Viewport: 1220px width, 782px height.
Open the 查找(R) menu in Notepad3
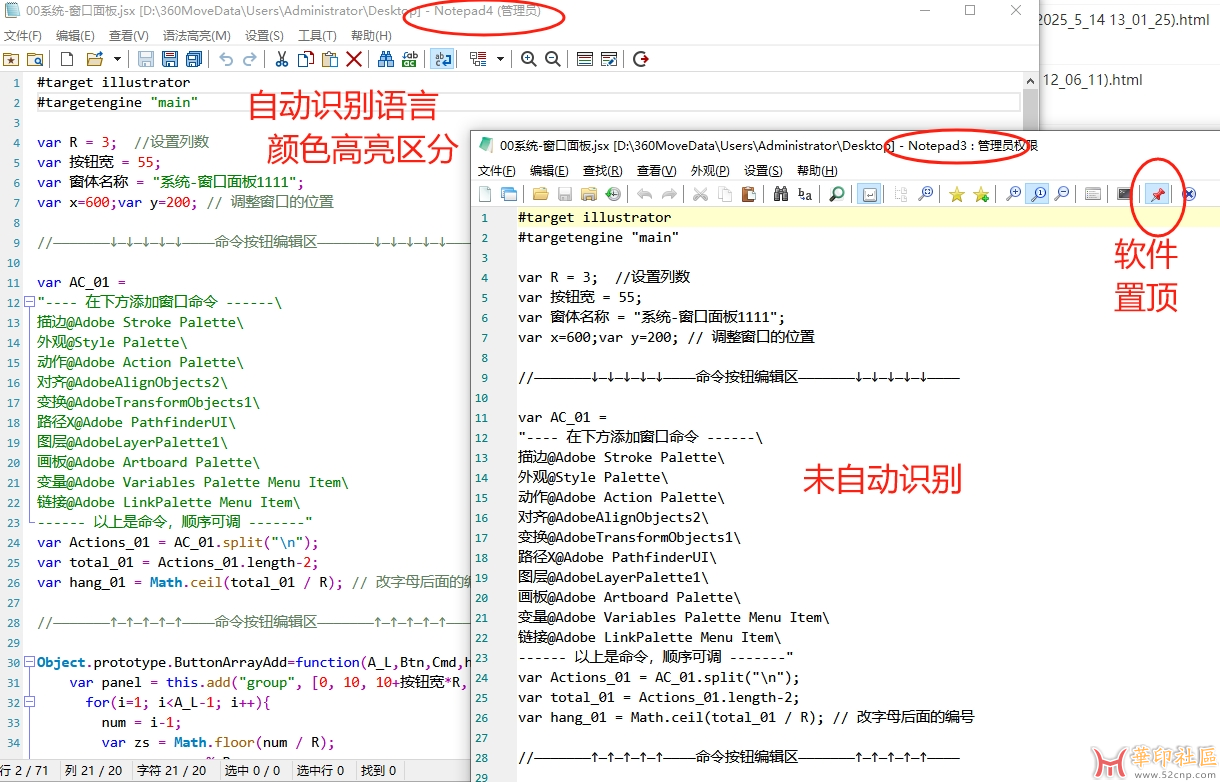coord(602,171)
